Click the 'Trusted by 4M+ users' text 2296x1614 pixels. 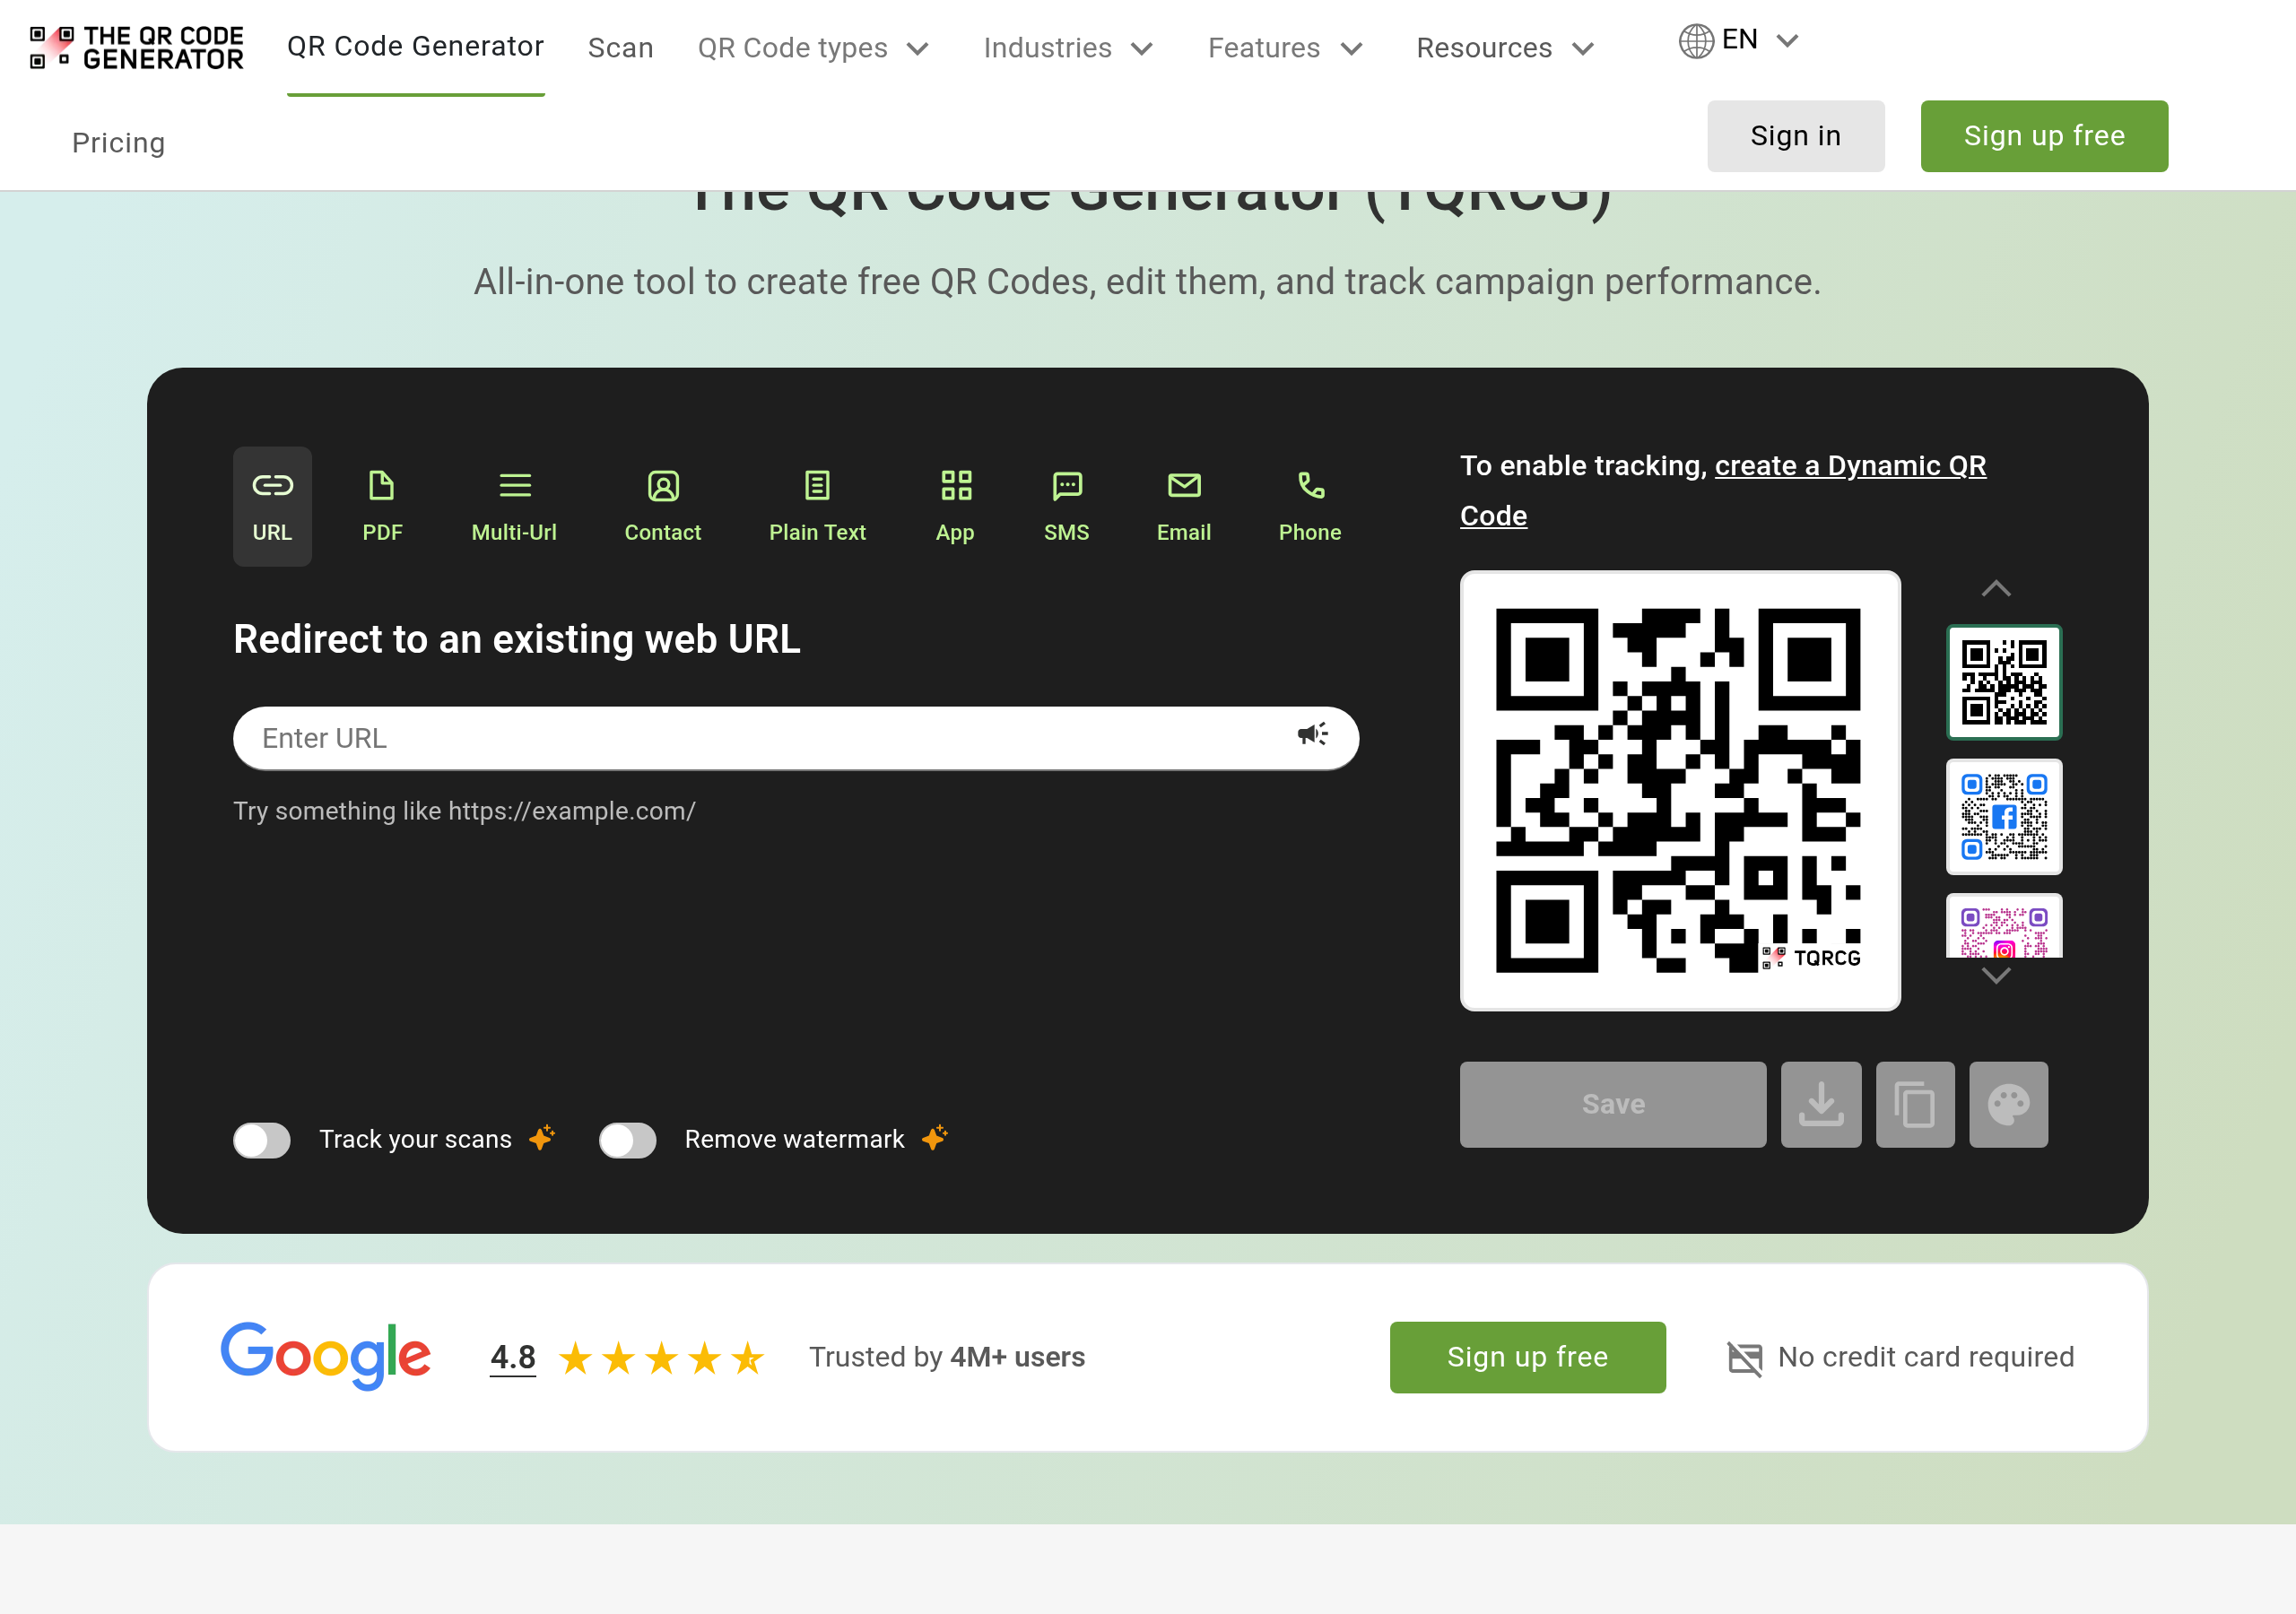[947, 1357]
